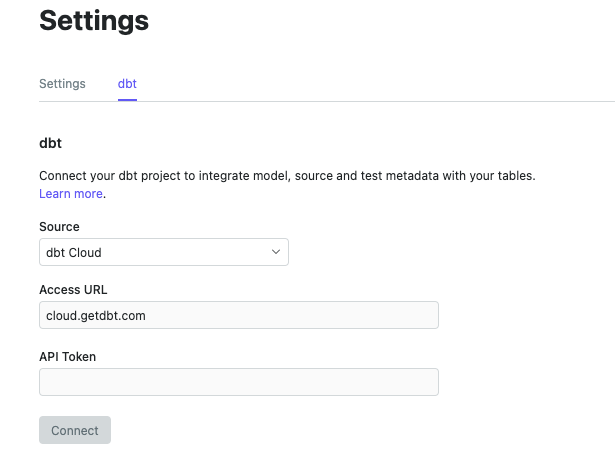The width and height of the screenshot is (615, 467).
Task: Click the cloud.getdbt.com text in the URL box
Action: [96, 315]
